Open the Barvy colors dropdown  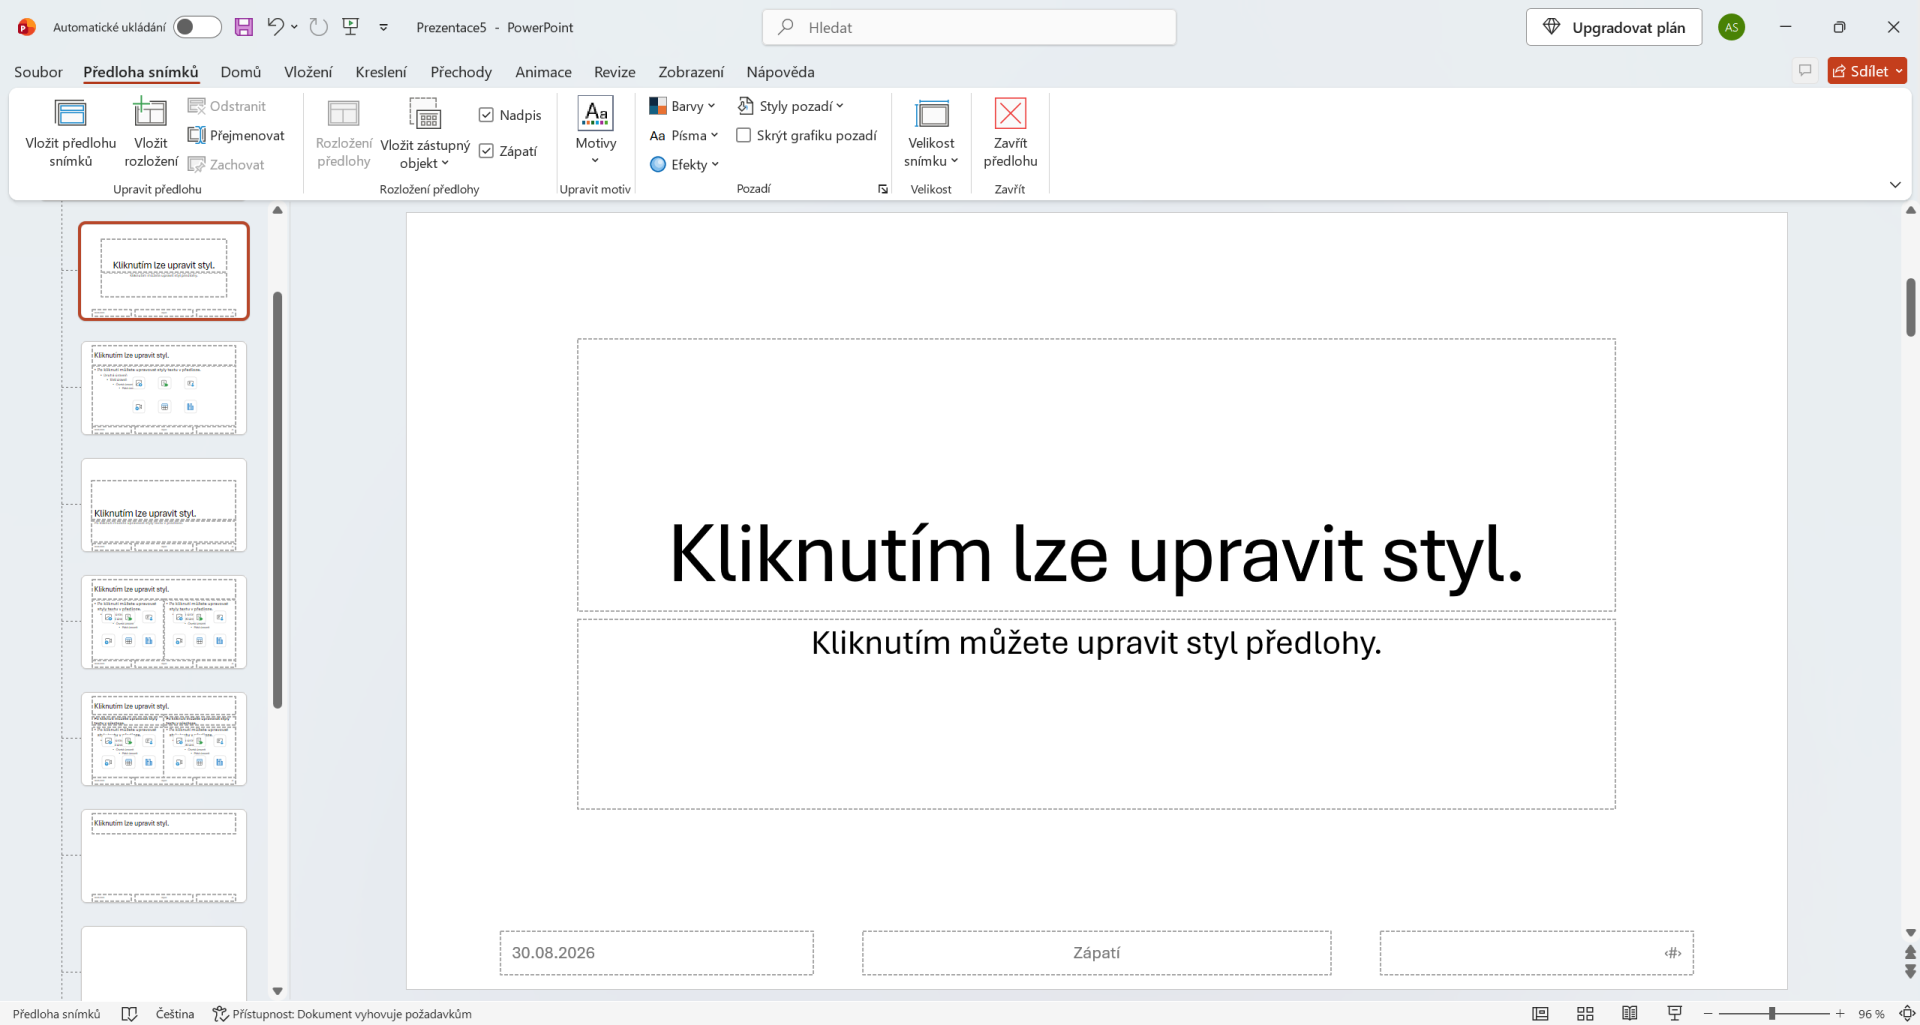click(x=683, y=106)
